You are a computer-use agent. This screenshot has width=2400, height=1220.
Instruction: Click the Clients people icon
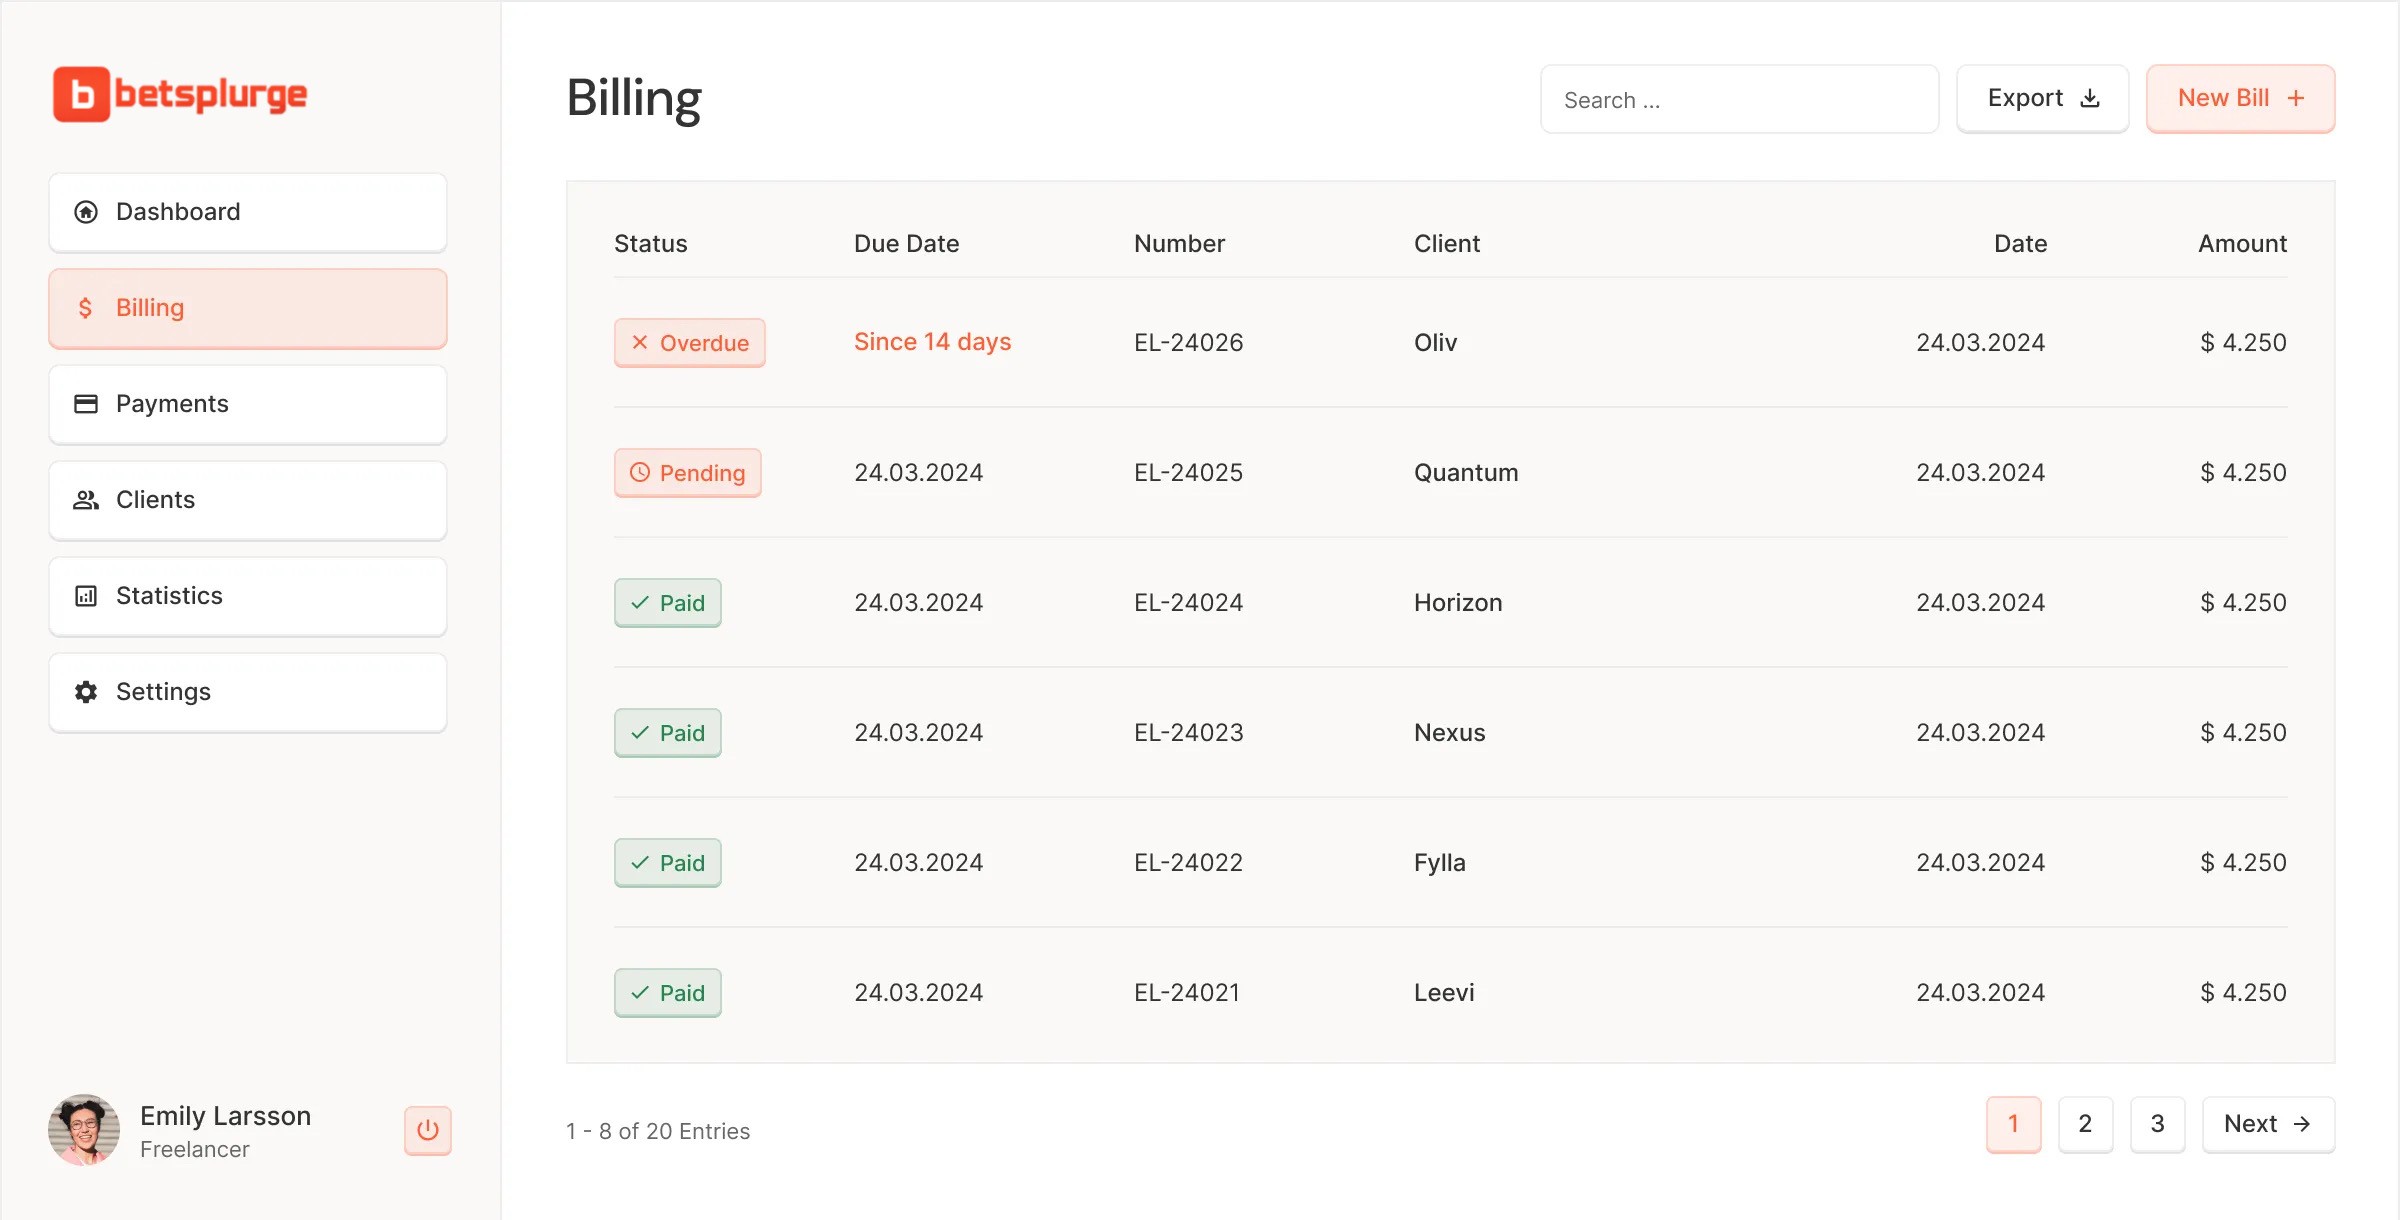pos(86,500)
